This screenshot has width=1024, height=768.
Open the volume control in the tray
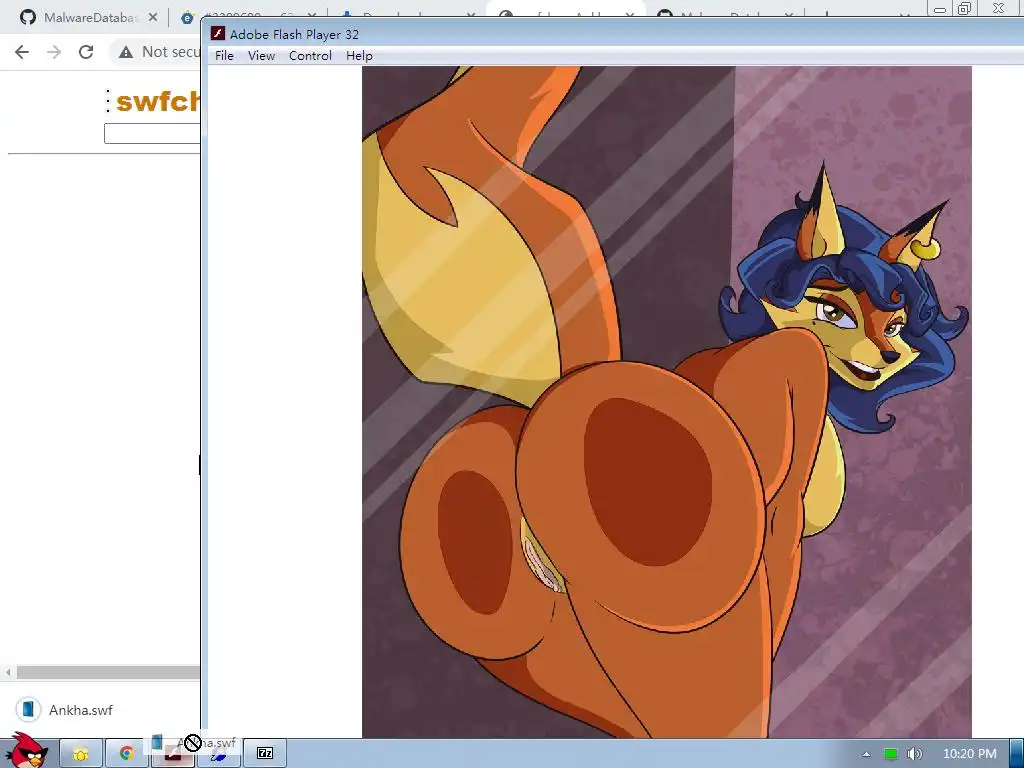click(x=914, y=754)
